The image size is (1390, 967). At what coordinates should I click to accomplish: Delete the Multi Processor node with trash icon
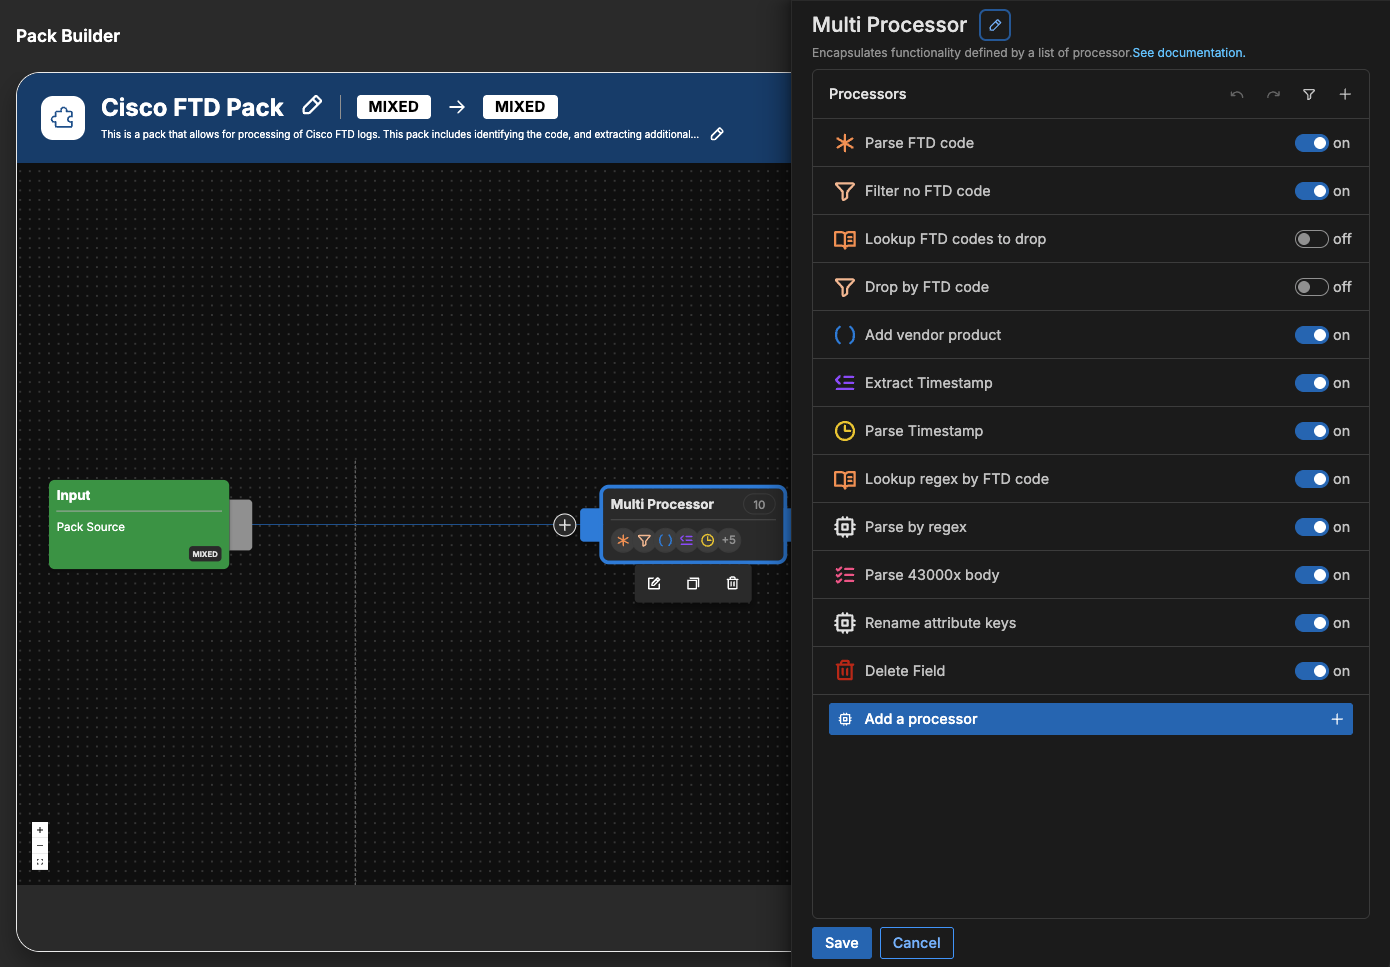click(732, 583)
